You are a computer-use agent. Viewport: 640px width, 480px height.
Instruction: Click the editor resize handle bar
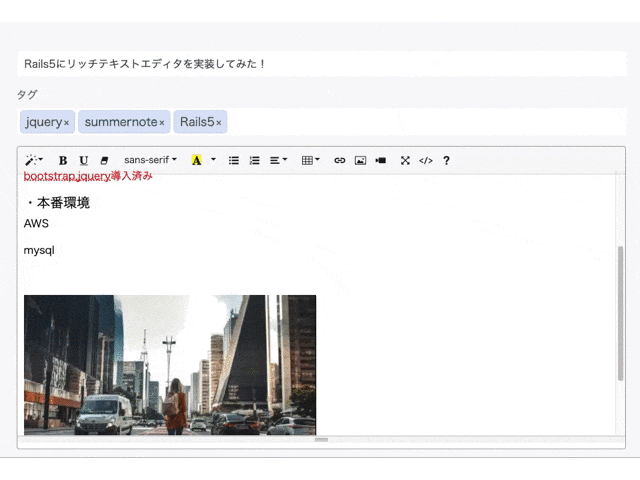pos(321,440)
